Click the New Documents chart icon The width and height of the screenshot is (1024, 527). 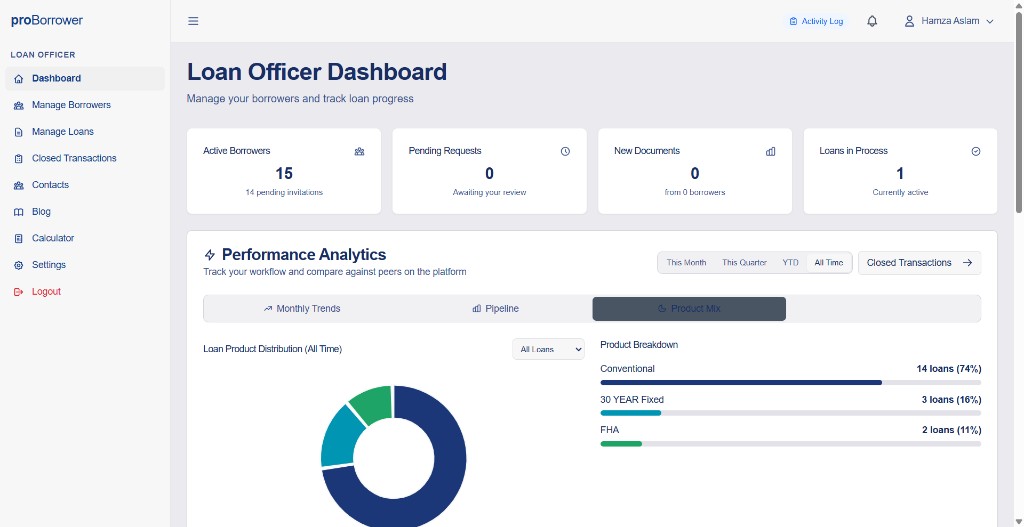(x=771, y=152)
